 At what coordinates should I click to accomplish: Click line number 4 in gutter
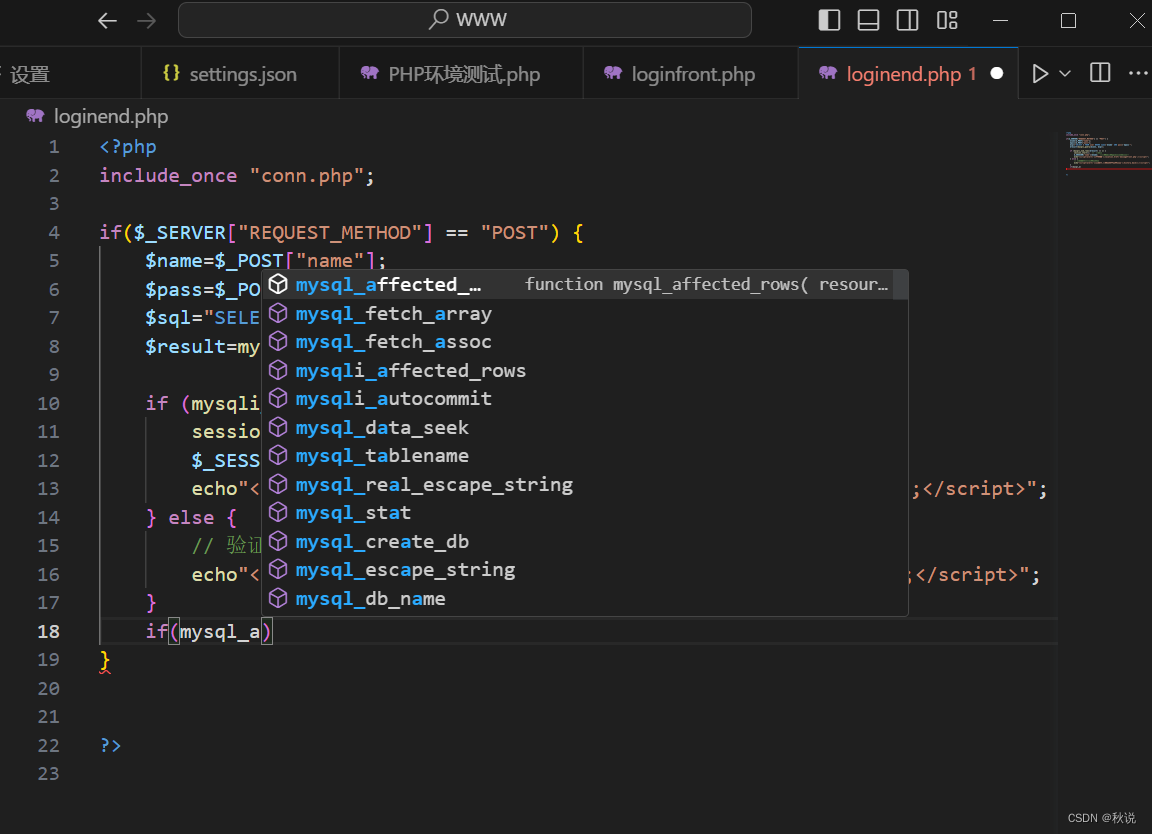54,232
